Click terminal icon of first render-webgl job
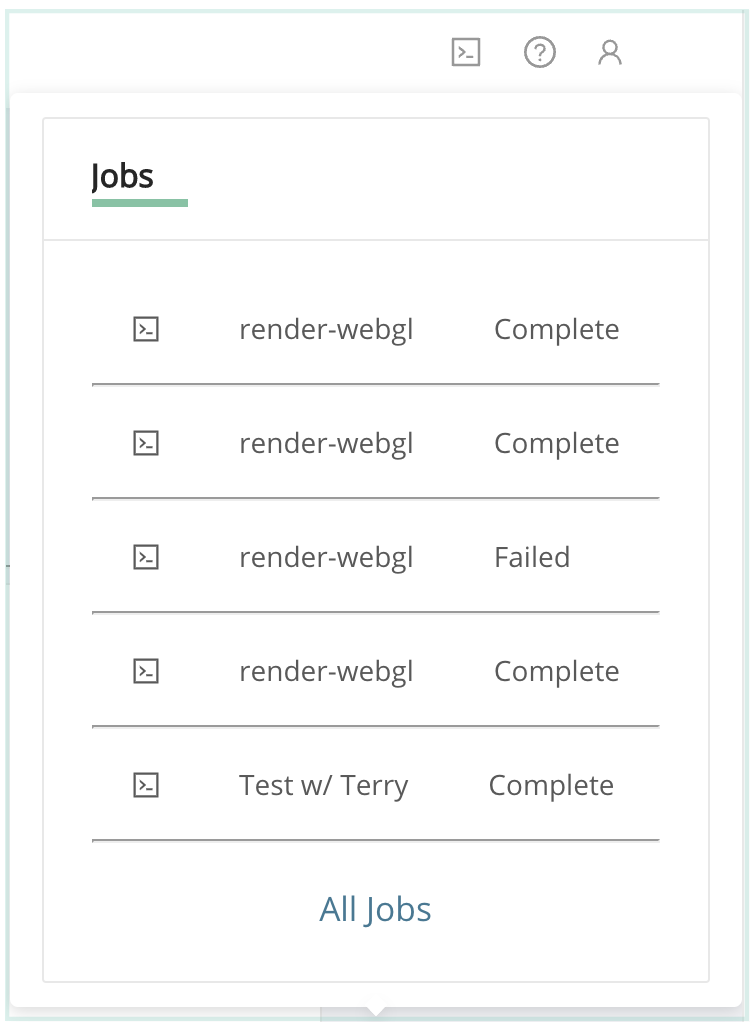Screen dimensions: 756x1036 click(x=146, y=329)
